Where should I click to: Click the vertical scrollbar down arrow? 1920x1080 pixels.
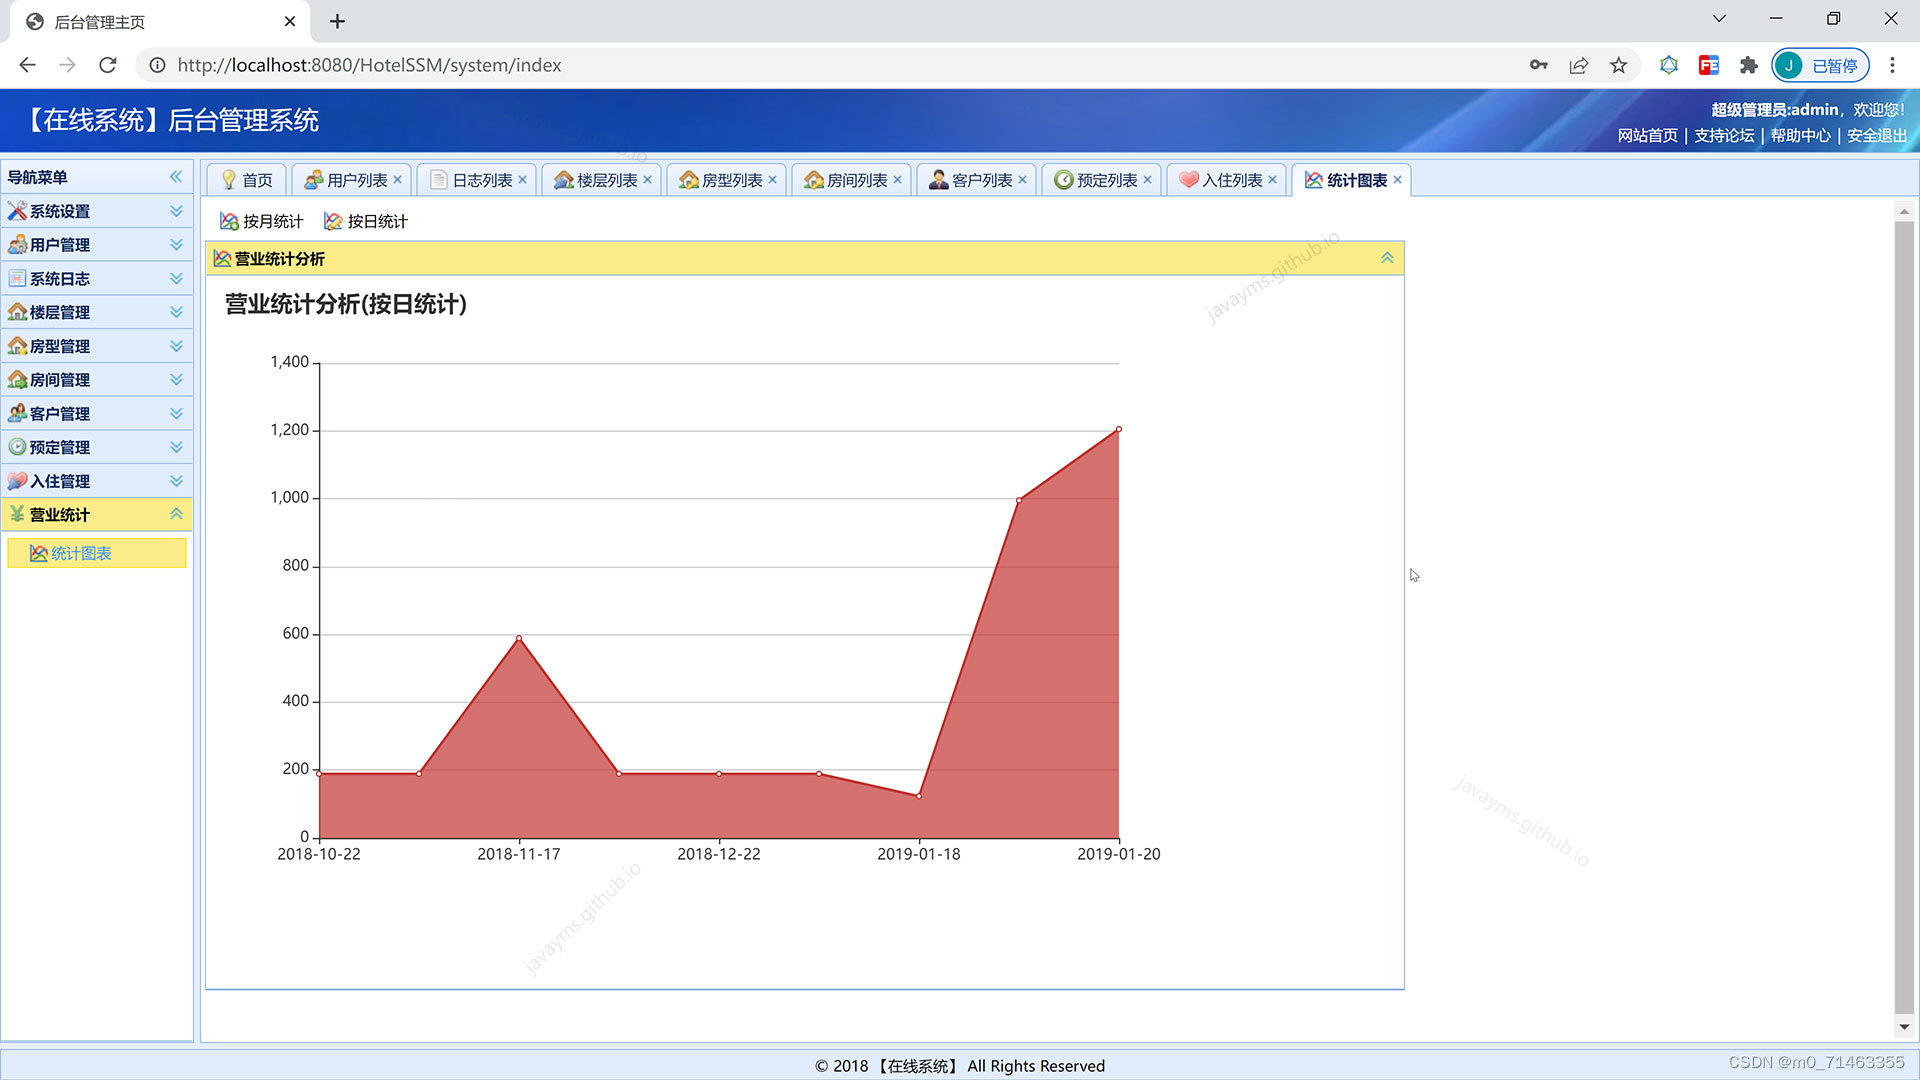1904,1027
